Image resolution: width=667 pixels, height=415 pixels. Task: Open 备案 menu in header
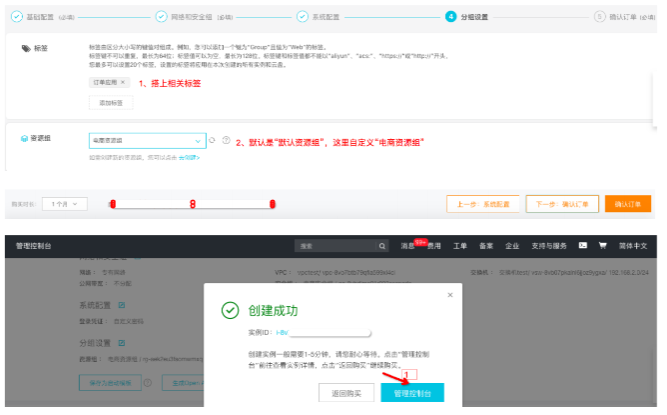tap(486, 246)
